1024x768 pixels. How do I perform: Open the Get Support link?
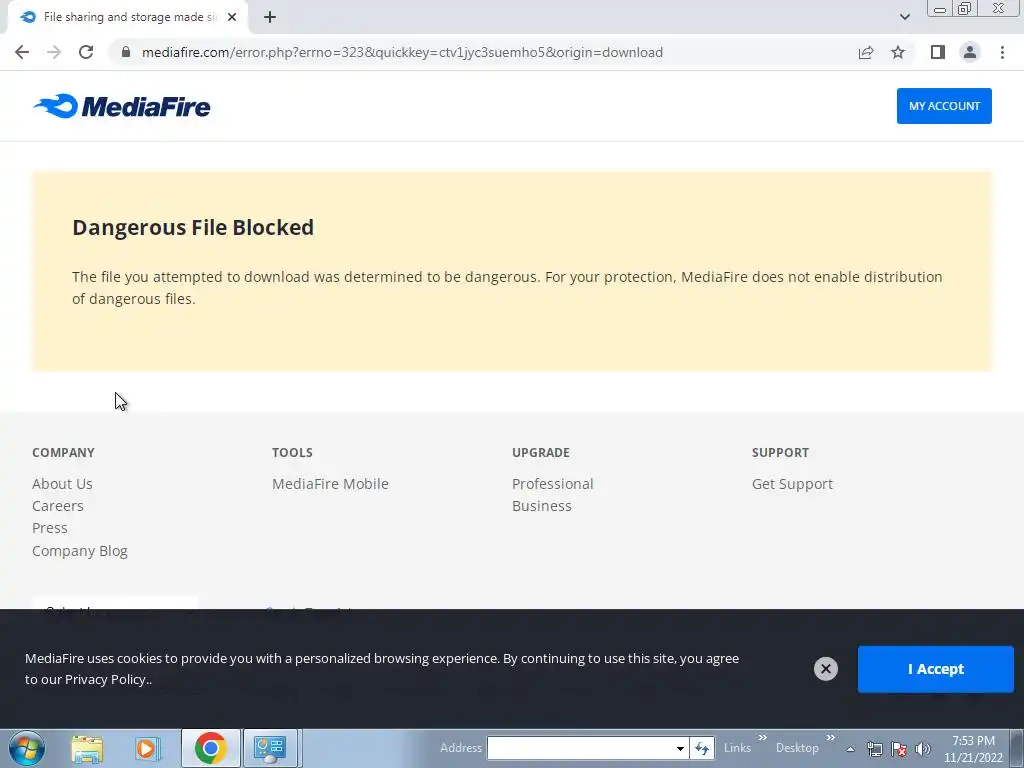click(792, 484)
